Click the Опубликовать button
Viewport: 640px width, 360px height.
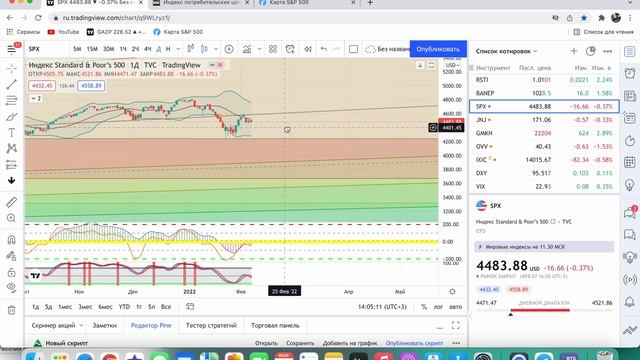(438, 49)
